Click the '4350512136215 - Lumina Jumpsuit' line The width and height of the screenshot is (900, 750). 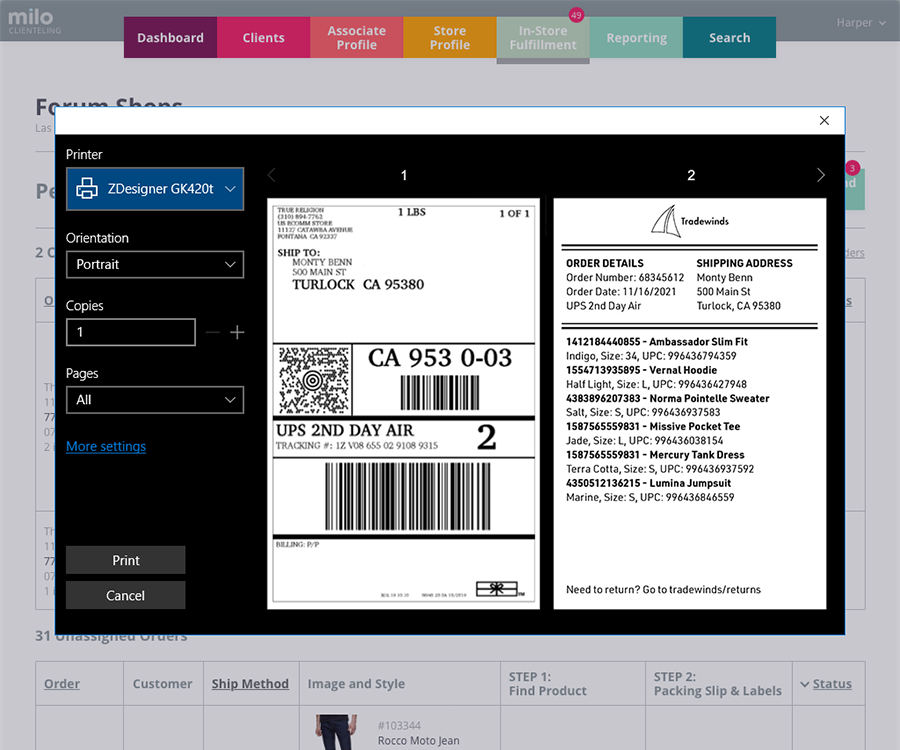[649, 483]
